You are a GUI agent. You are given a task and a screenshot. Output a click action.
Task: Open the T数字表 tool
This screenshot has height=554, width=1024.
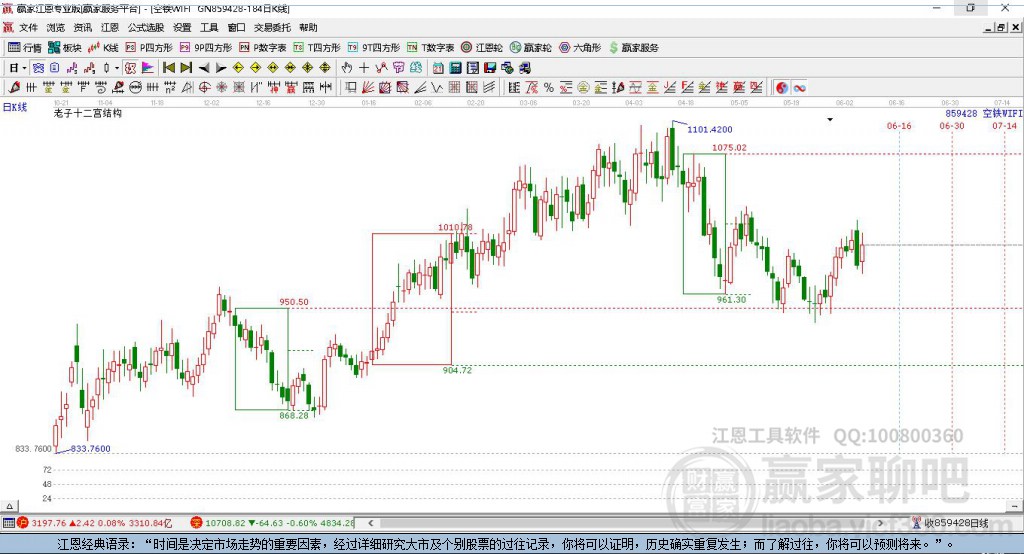pos(430,48)
